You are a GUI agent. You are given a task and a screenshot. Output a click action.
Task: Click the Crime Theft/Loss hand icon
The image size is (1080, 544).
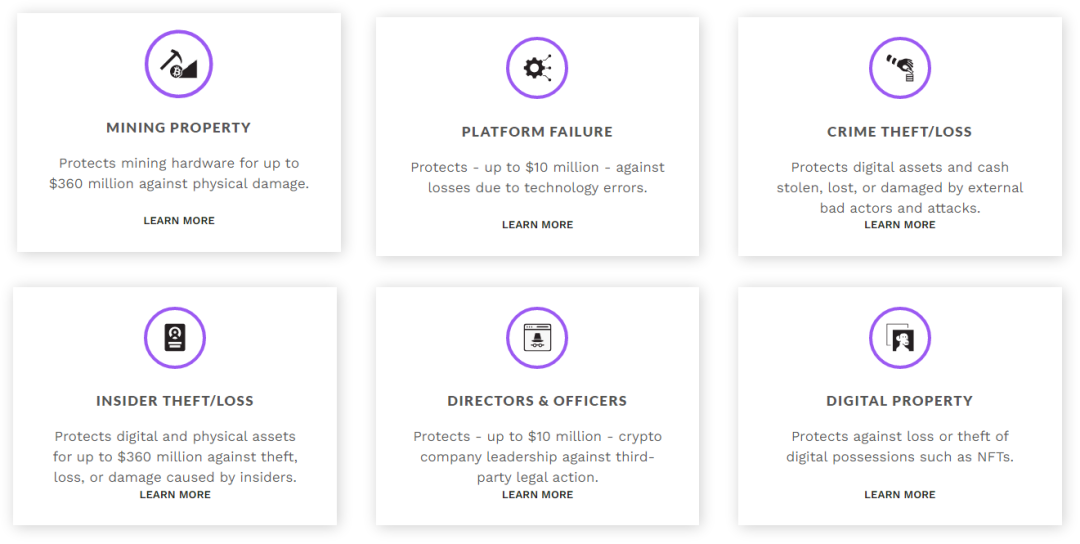[900, 68]
